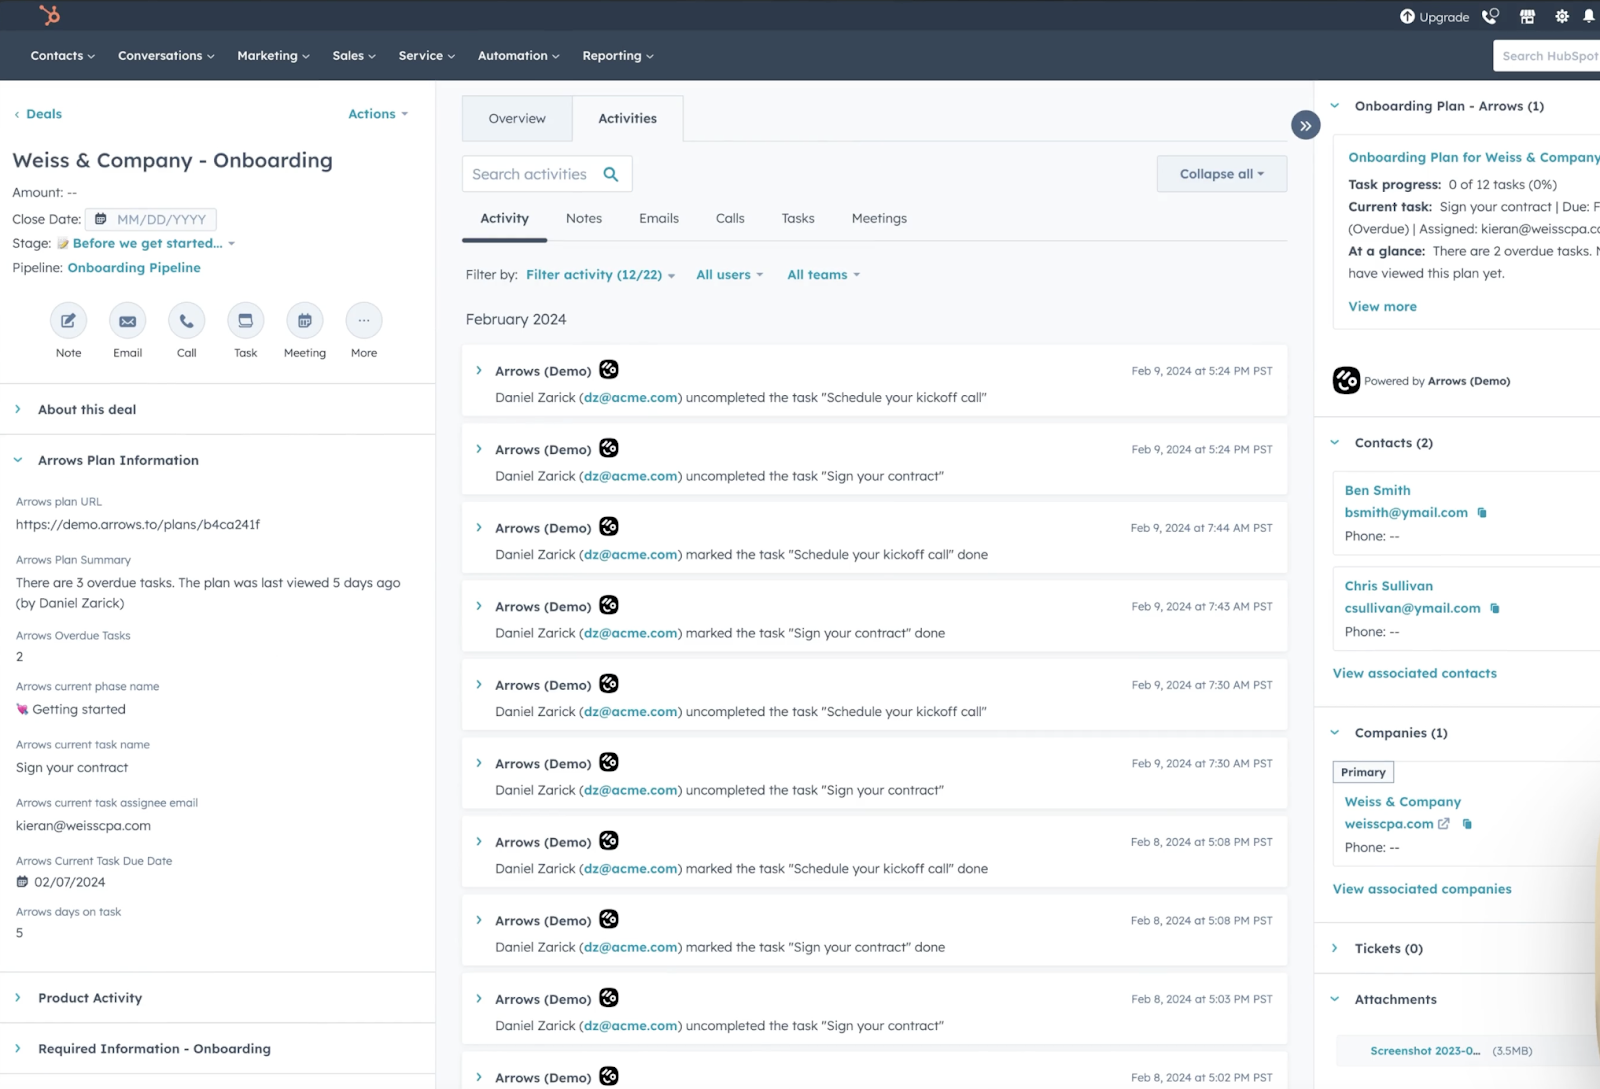Open the All users filter dropdown
The height and width of the screenshot is (1089, 1600).
(729, 275)
